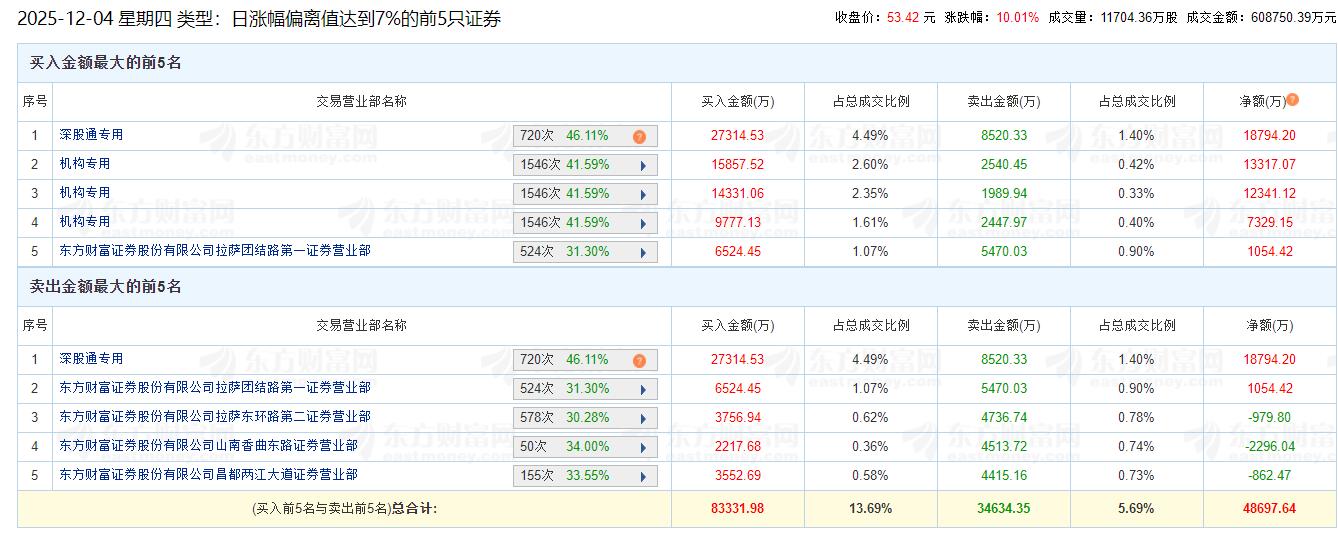Click the arrow icon for 拉萨团结路第一证券营业部 in the sell table

tap(642, 390)
